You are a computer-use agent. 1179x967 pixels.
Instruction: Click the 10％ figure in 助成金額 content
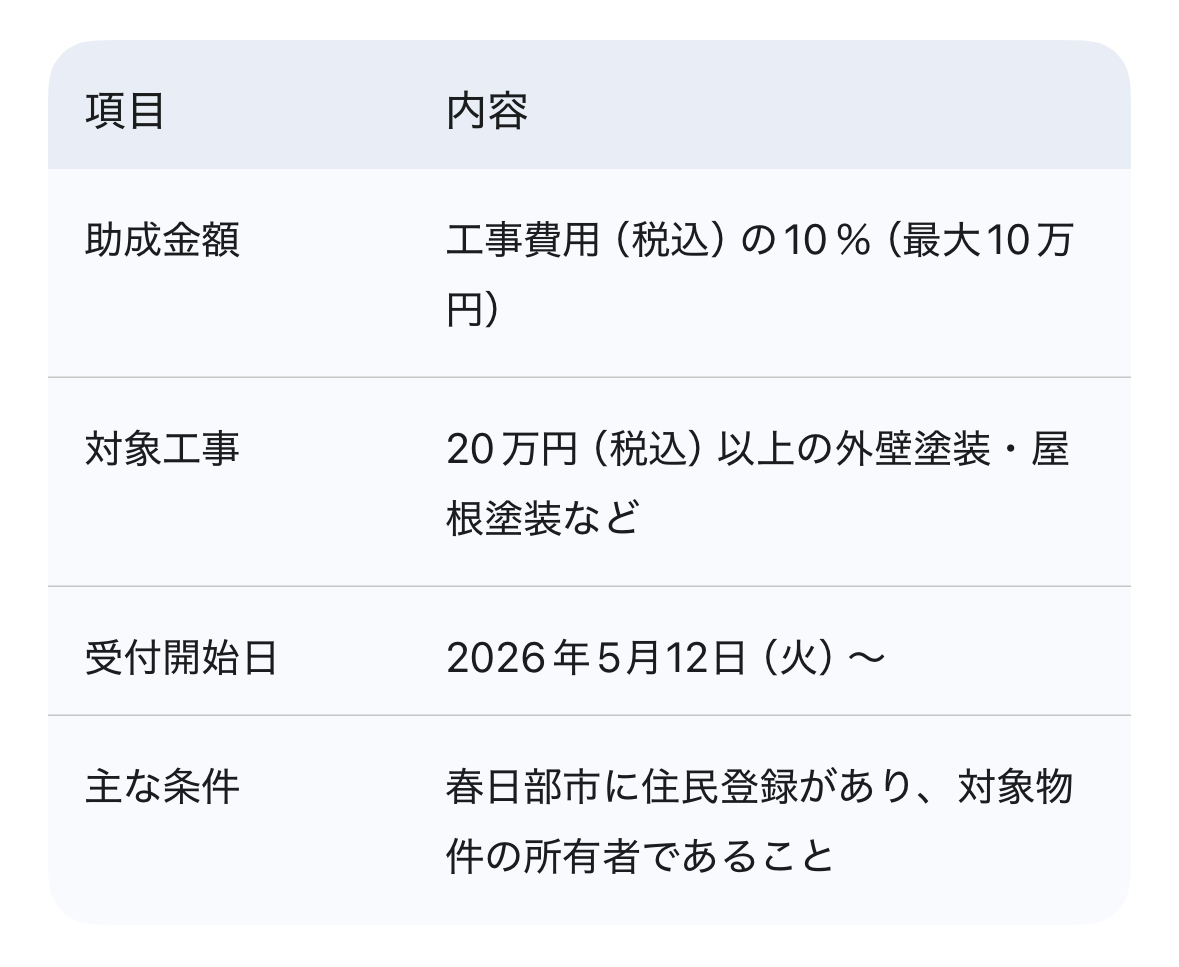[827, 241]
